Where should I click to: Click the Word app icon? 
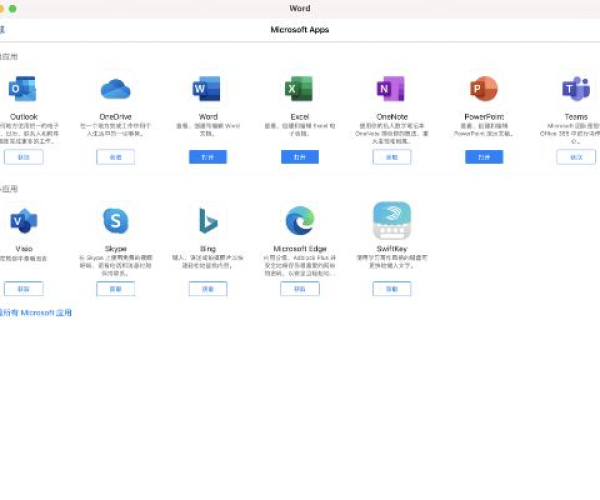tap(207, 88)
